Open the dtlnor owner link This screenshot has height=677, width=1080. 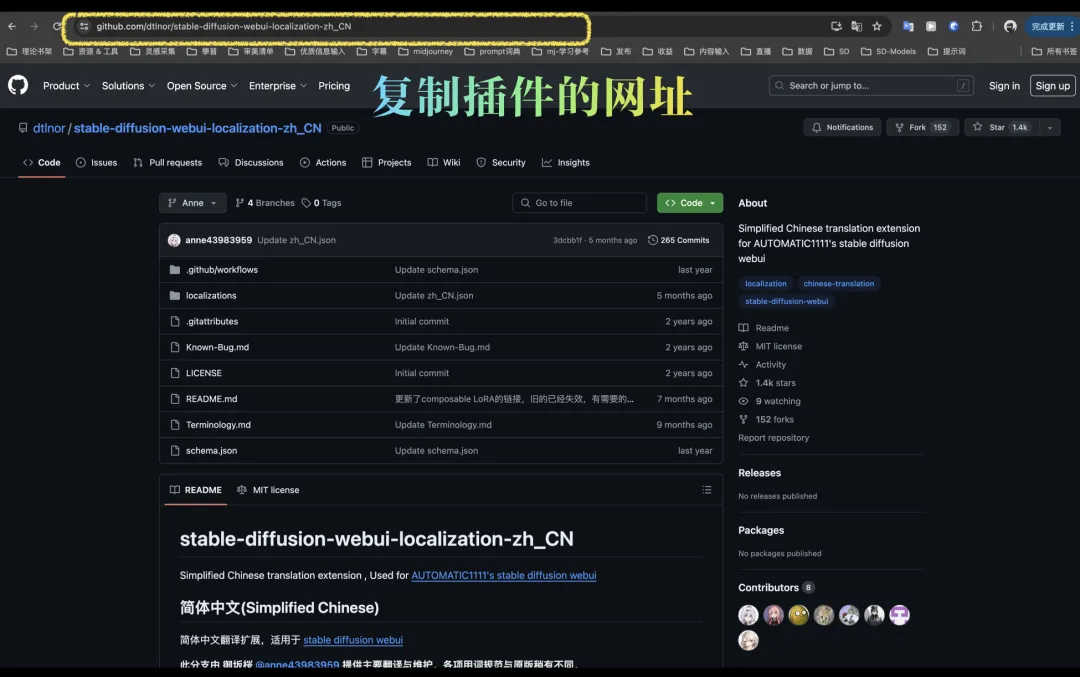pyautogui.click(x=49, y=128)
